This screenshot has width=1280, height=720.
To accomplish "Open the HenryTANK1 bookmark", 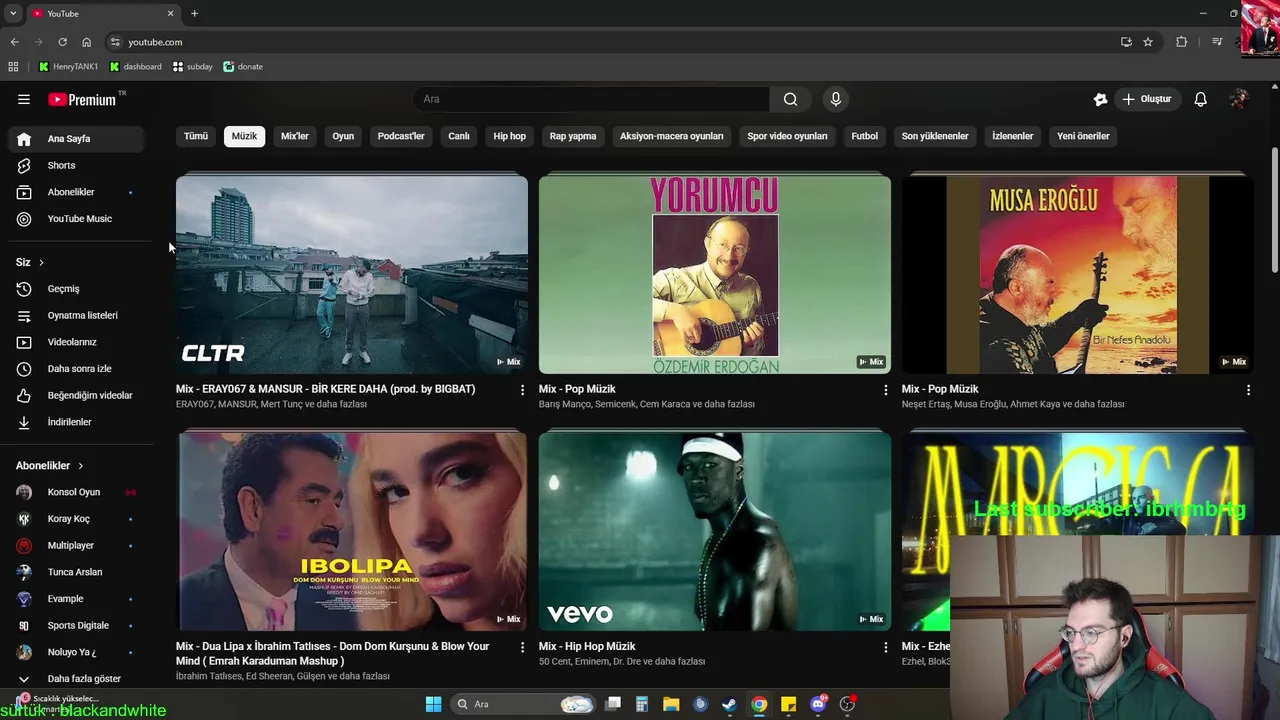I will click(68, 67).
